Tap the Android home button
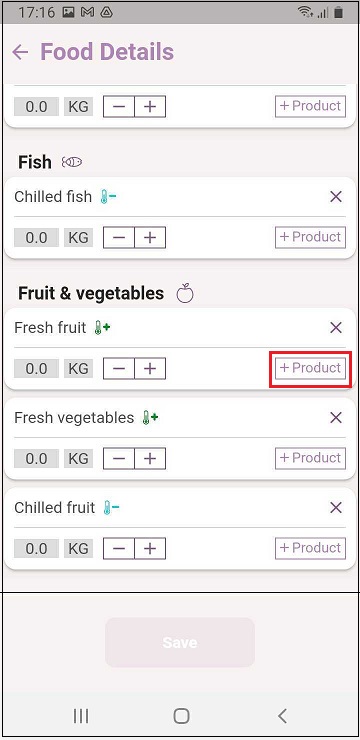 181,716
